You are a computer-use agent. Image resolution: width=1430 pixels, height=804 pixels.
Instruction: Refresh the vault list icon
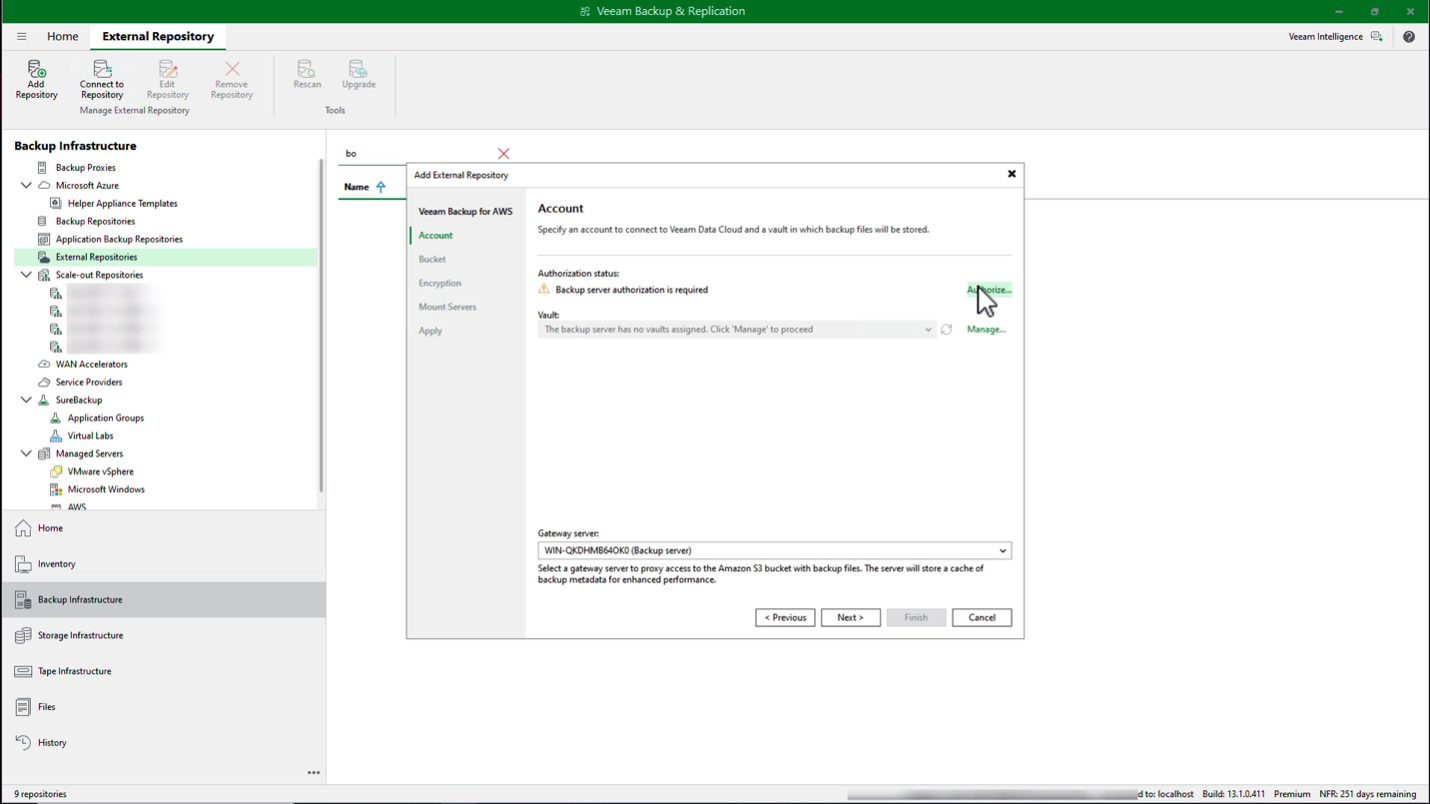(x=946, y=329)
